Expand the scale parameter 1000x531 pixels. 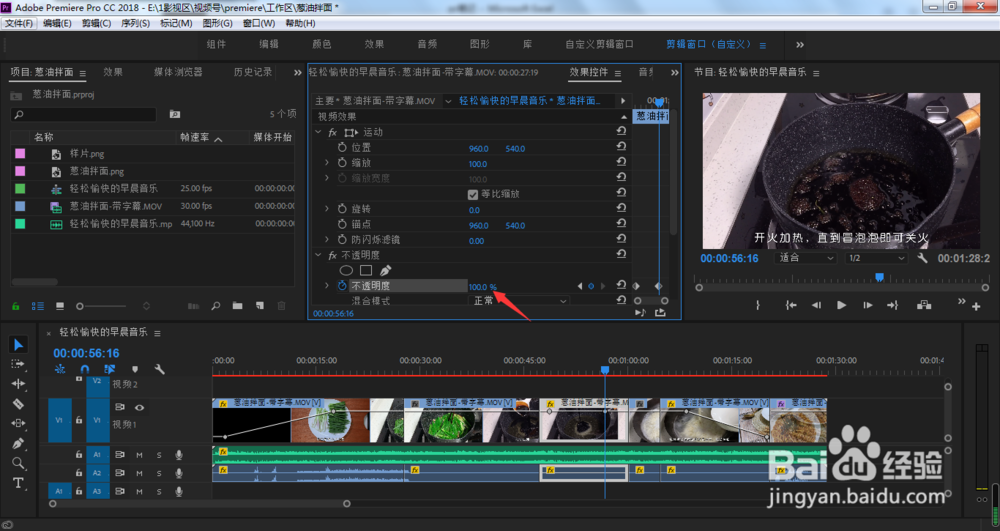(327, 163)
